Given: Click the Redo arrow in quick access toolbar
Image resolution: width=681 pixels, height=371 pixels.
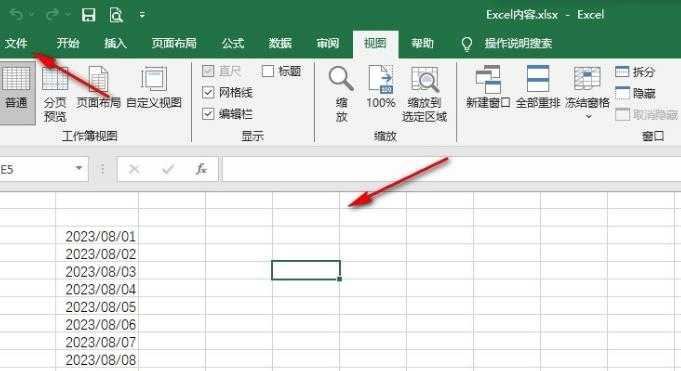Looking at the screenshot, I should 53,15.
